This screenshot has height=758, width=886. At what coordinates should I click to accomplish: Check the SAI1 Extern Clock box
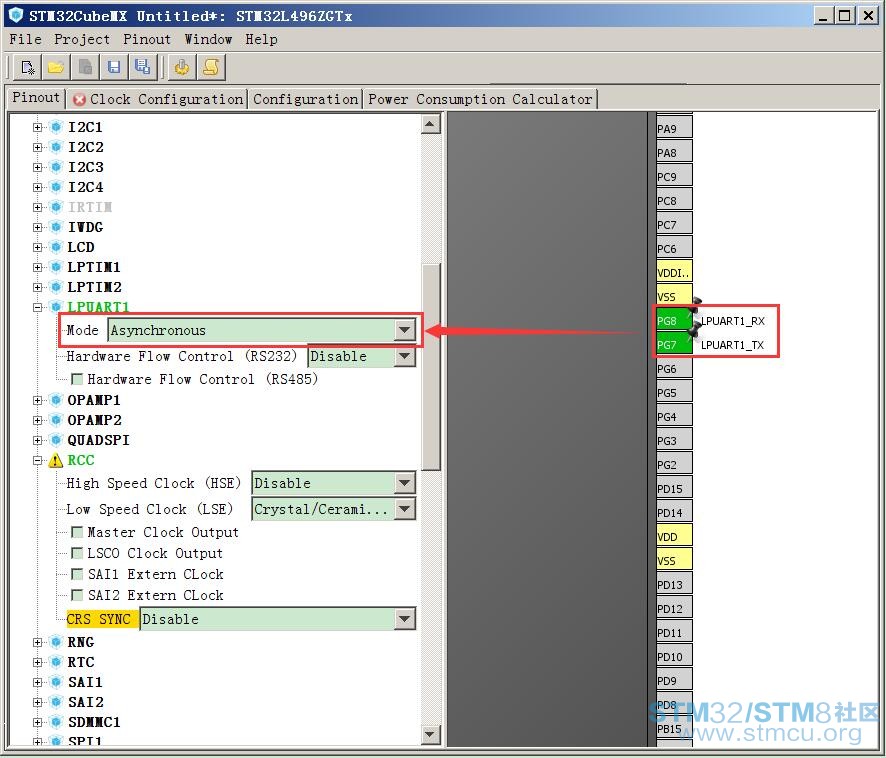click(x=77, y=574)
